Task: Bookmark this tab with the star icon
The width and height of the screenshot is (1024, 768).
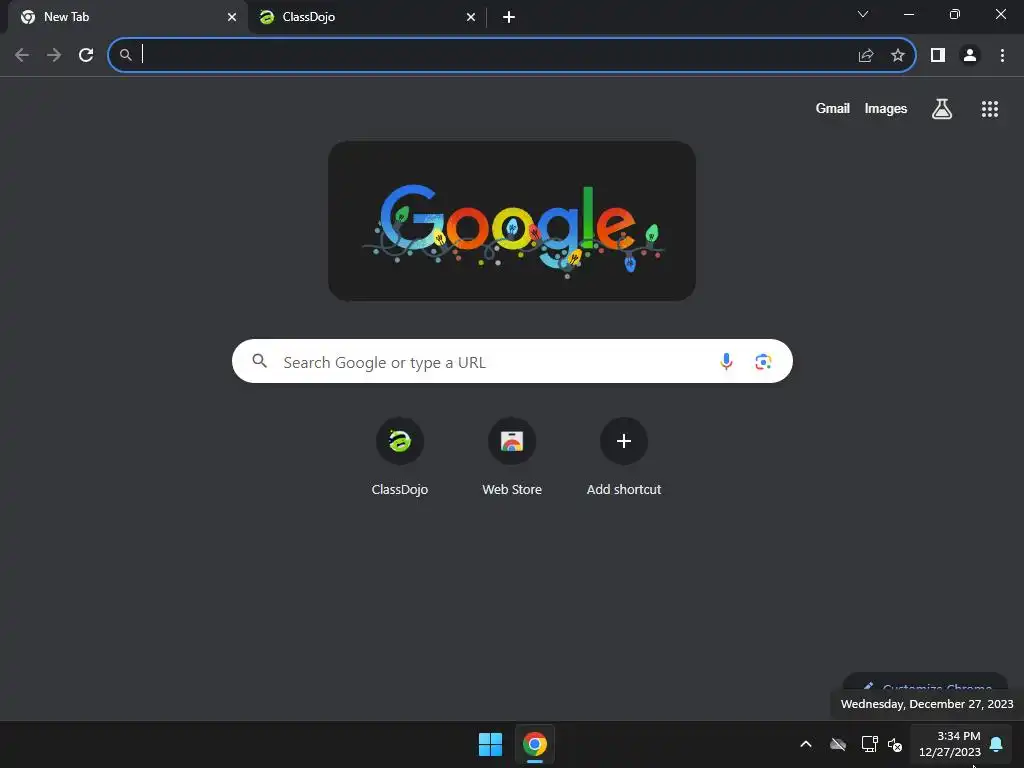Action: [898, 56]
